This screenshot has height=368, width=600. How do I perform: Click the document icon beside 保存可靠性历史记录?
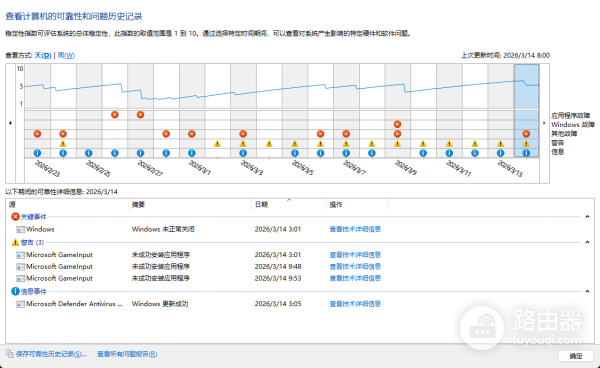pyautogui.click(x=10, y=353)
